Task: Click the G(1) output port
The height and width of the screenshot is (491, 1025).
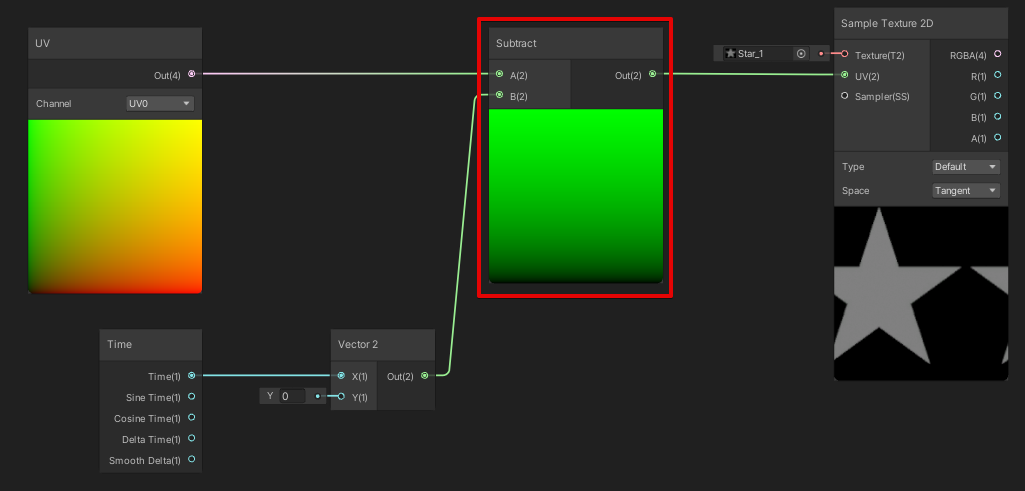Action: pos(998,95)
